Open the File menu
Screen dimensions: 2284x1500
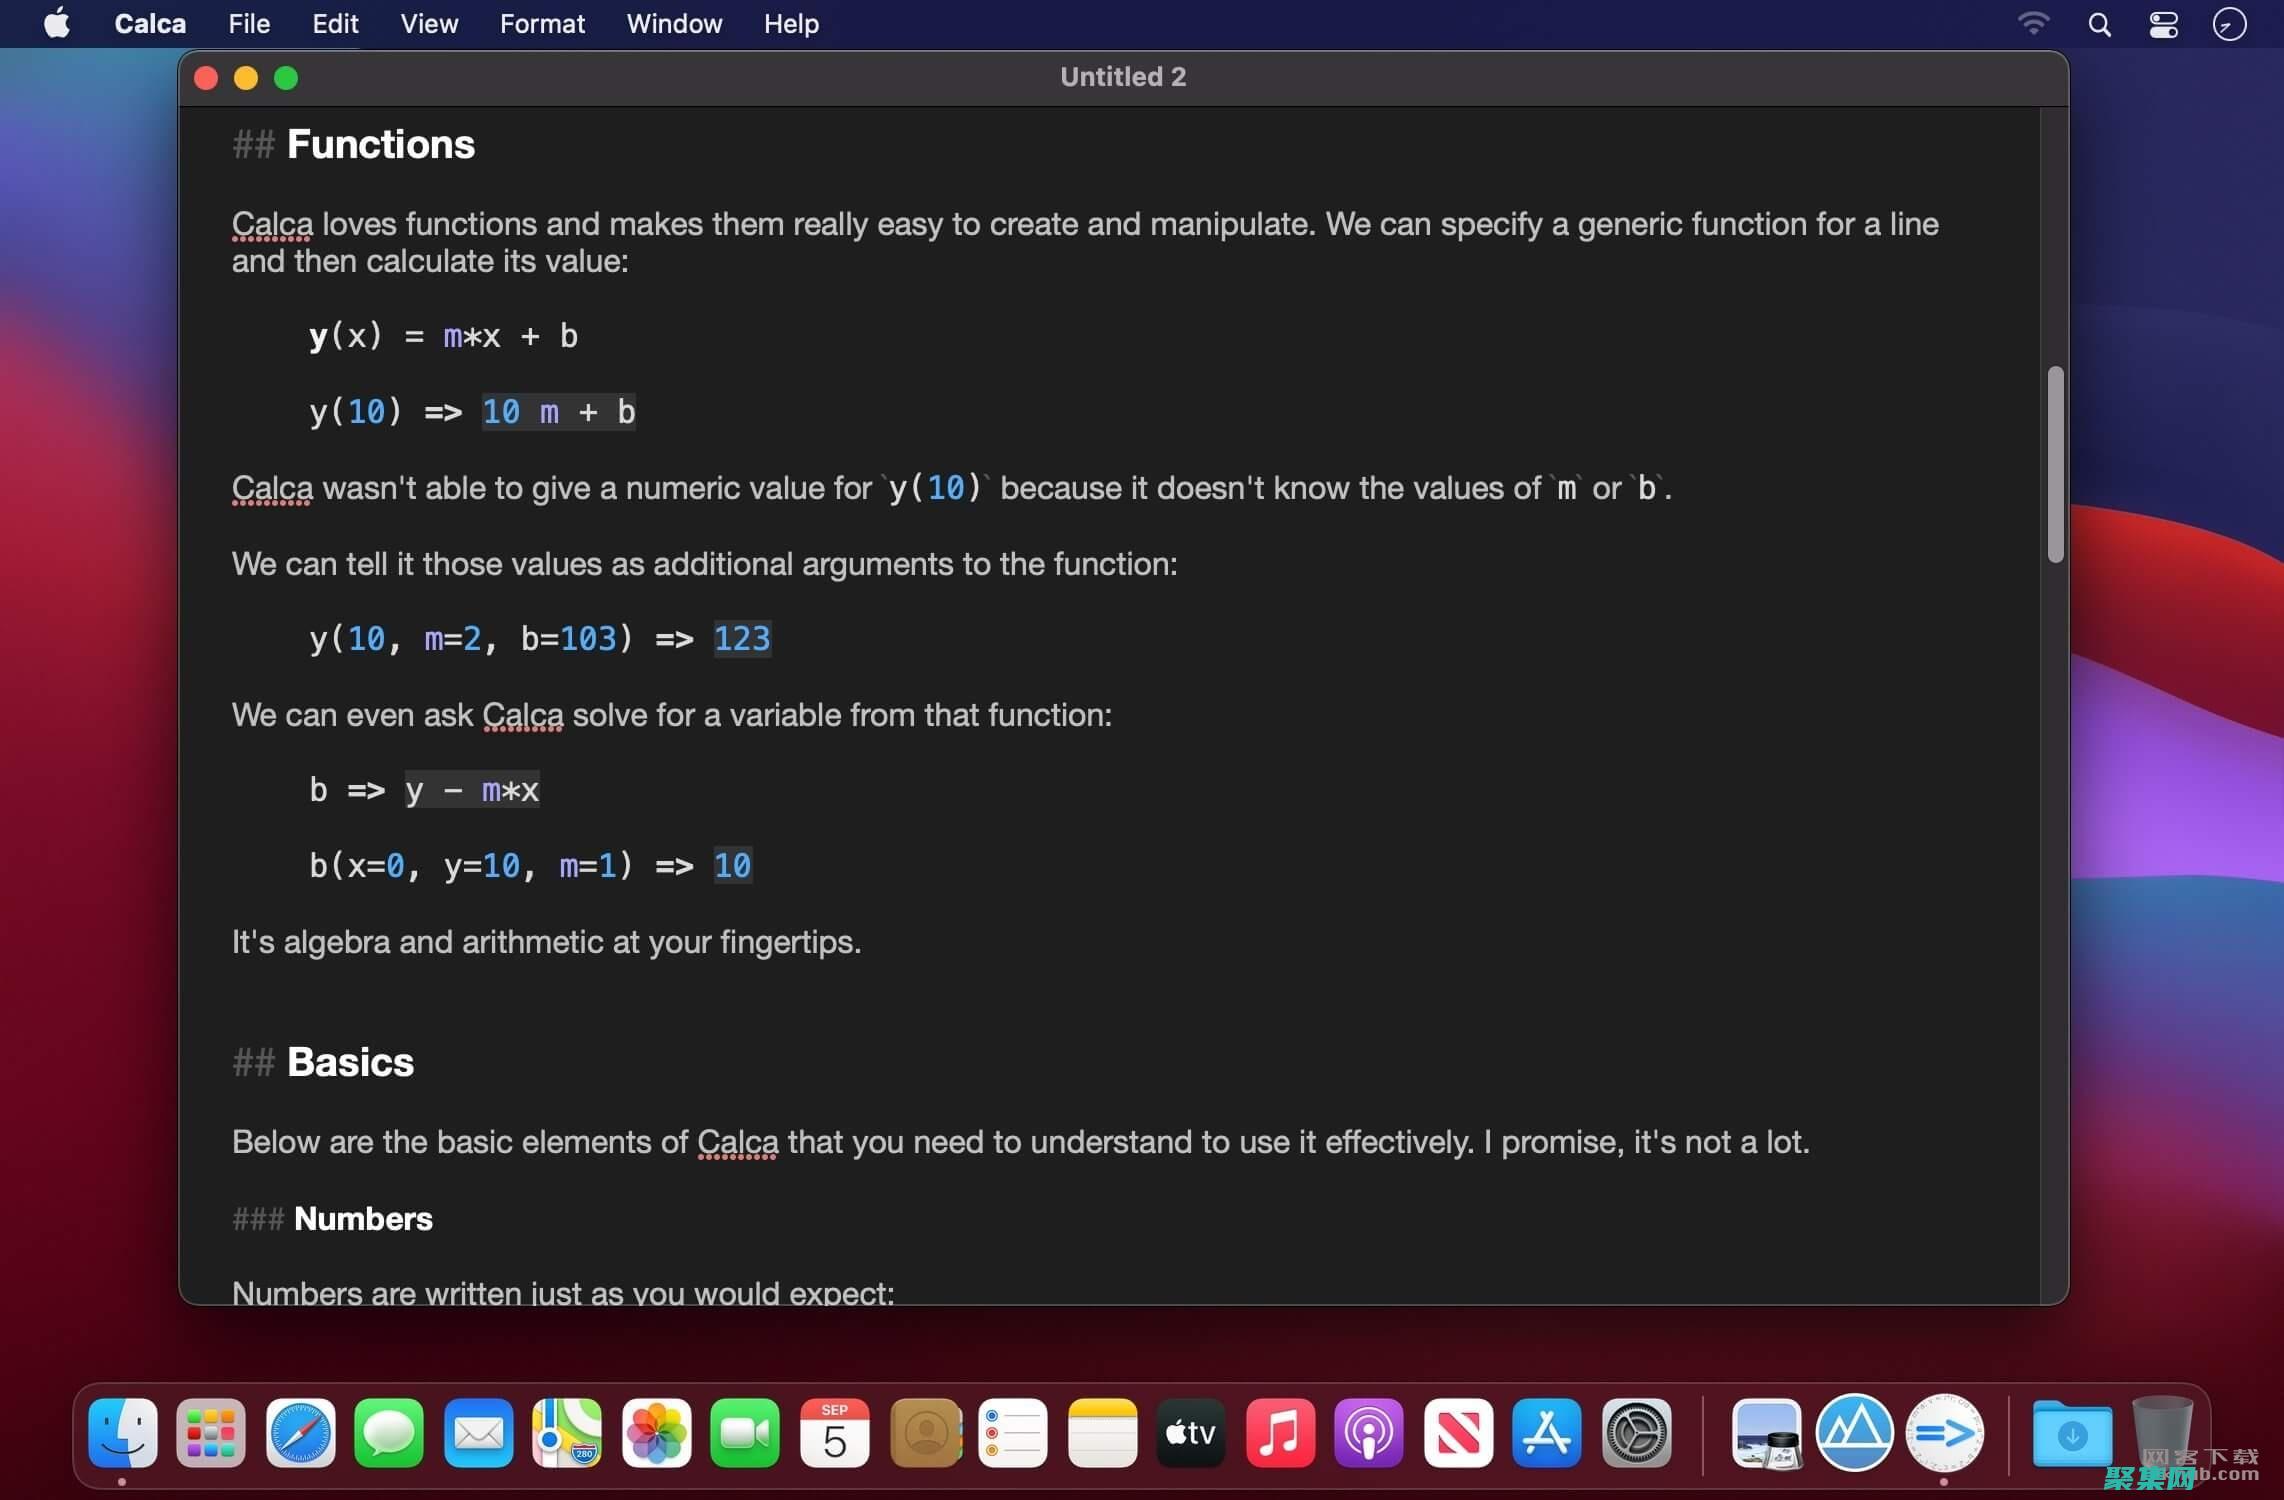point(248,24)
